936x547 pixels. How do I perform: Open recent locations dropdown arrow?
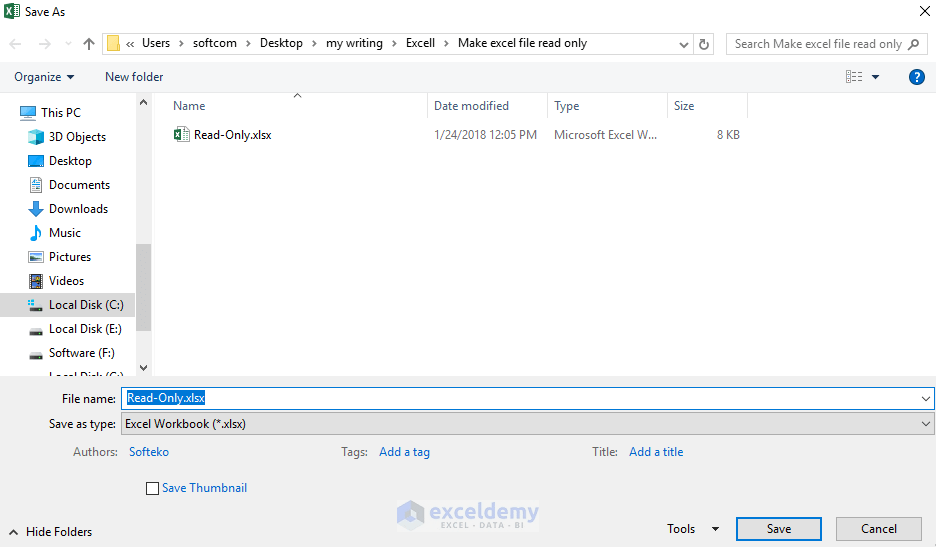point(68,44)
